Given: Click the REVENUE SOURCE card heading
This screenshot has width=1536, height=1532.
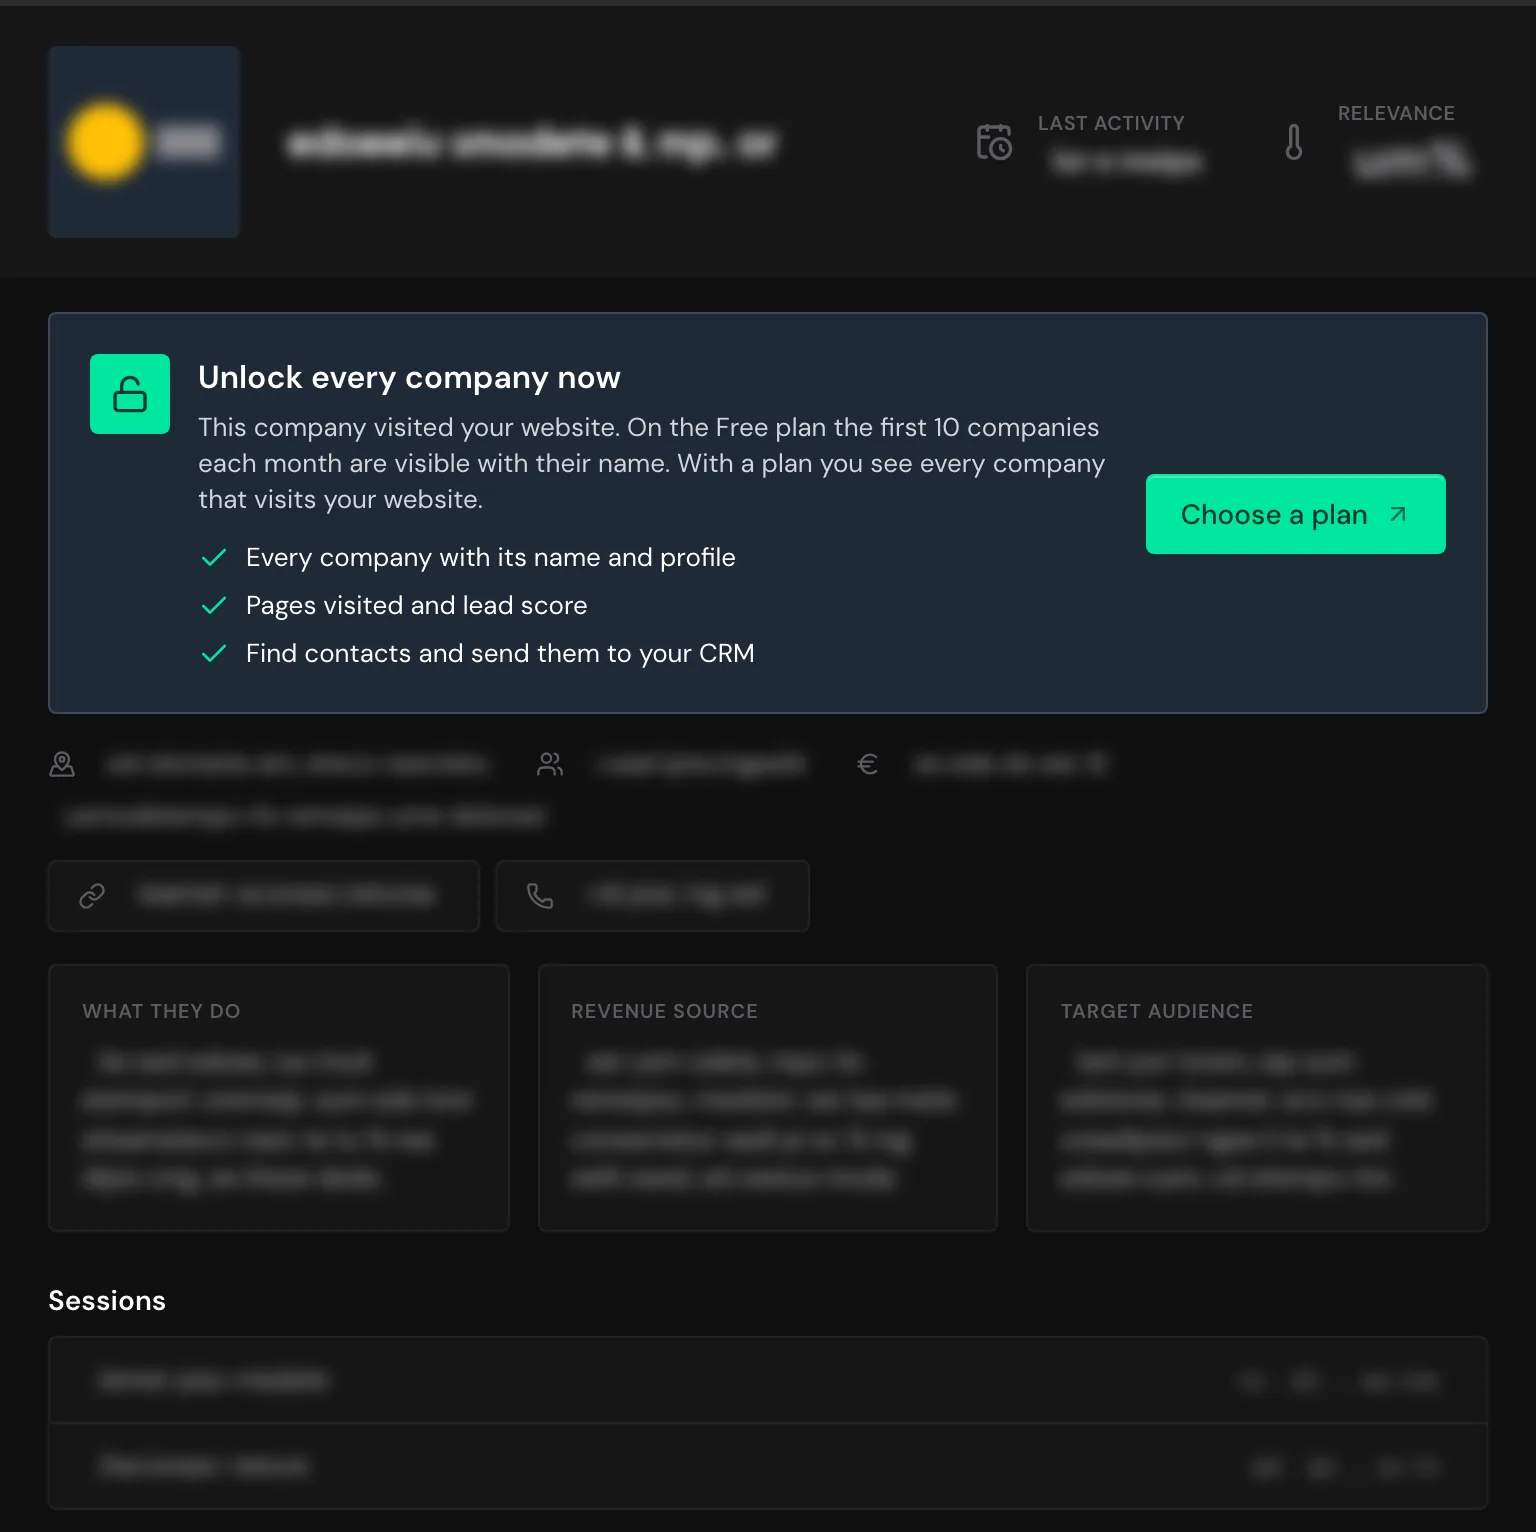Looking at the screenshot, I should pyautogui.click(x=664, y=1011).
